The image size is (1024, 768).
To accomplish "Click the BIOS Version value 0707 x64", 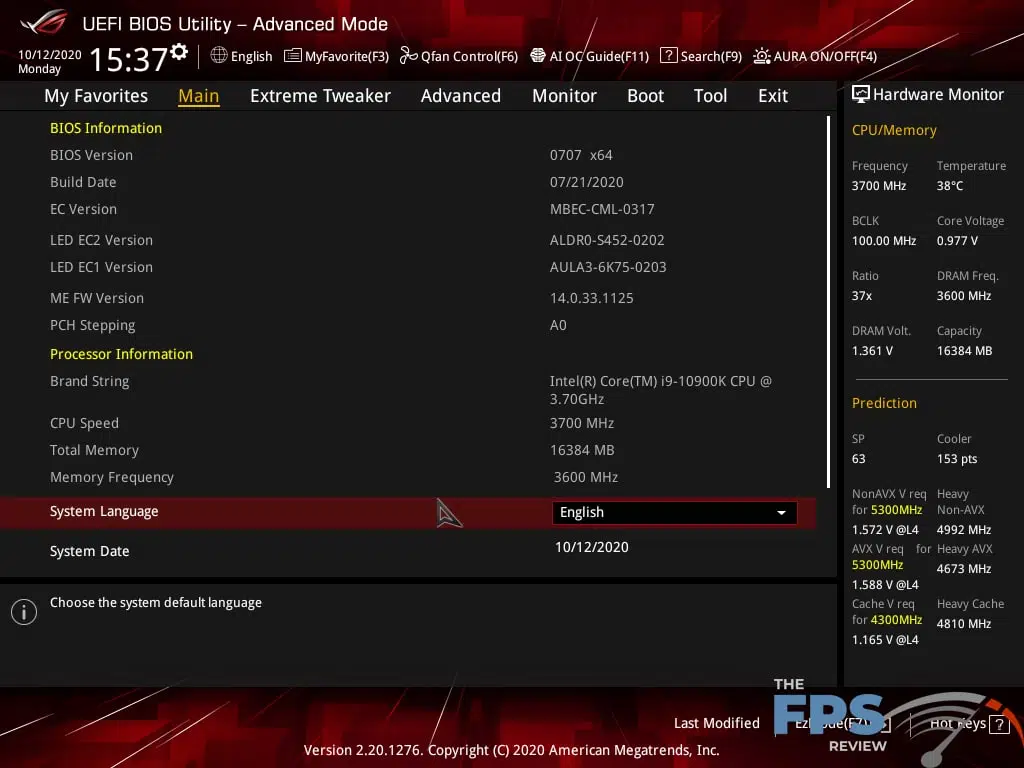I will (581, 155).
